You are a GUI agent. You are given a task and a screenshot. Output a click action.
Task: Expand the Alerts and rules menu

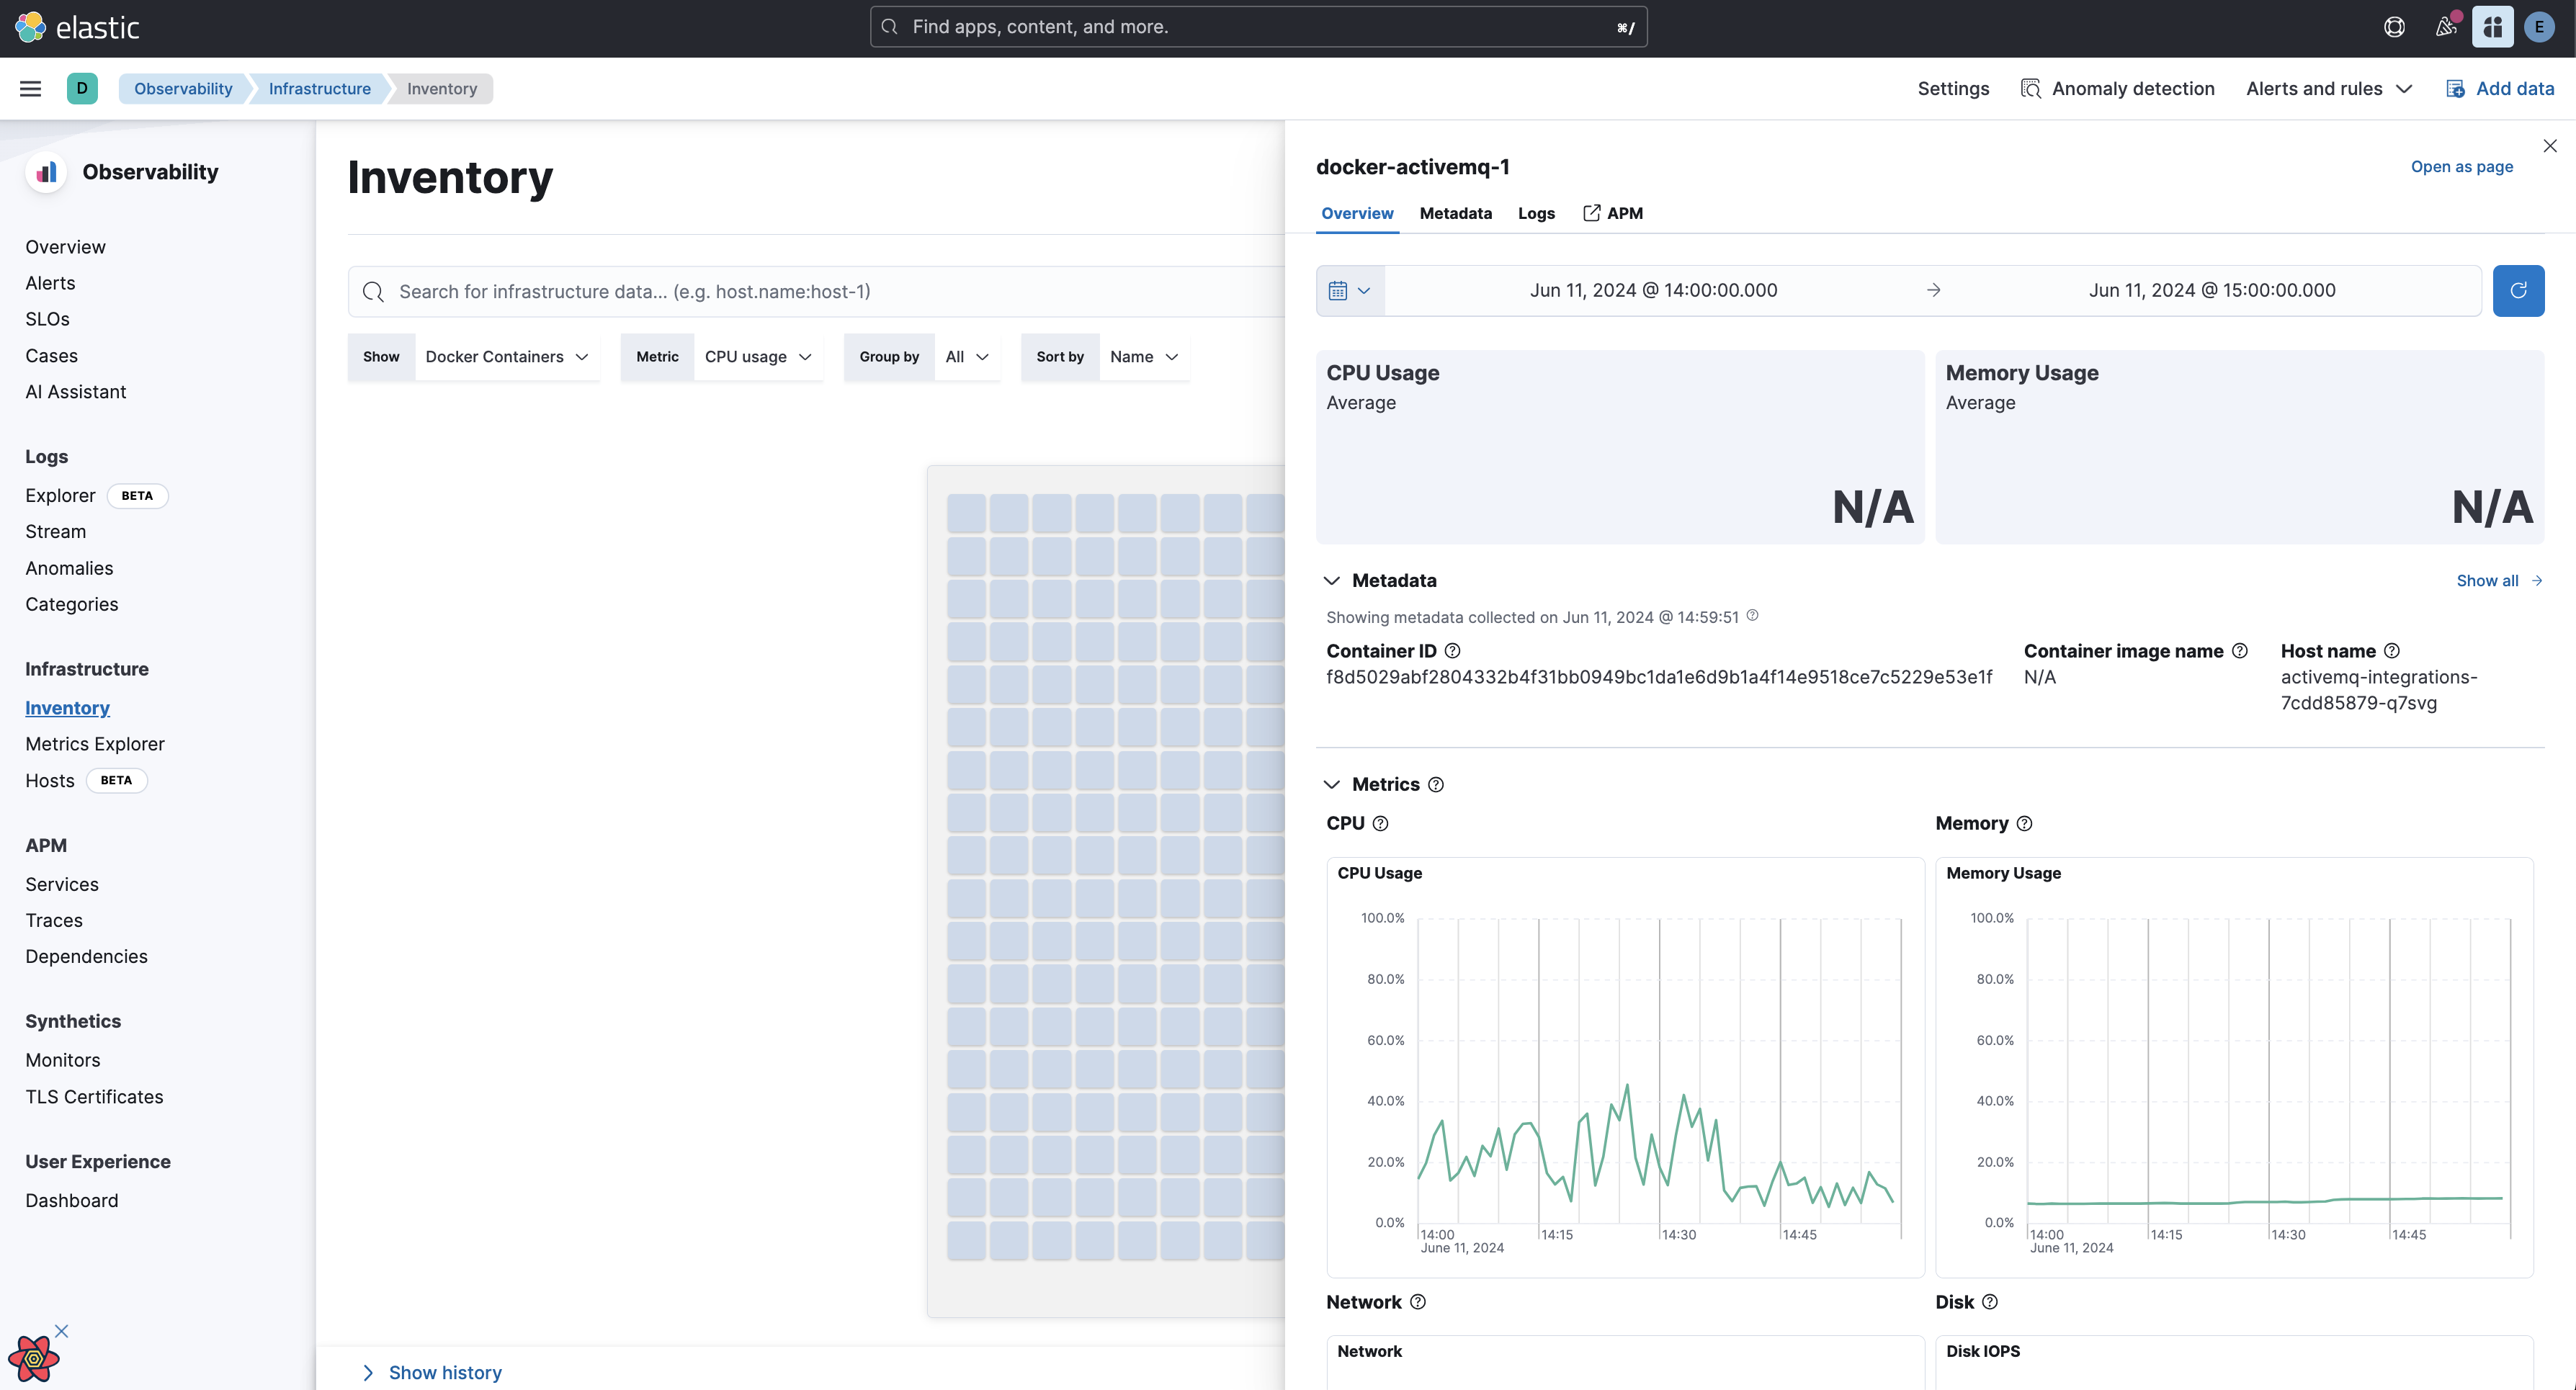[2329, 89]
